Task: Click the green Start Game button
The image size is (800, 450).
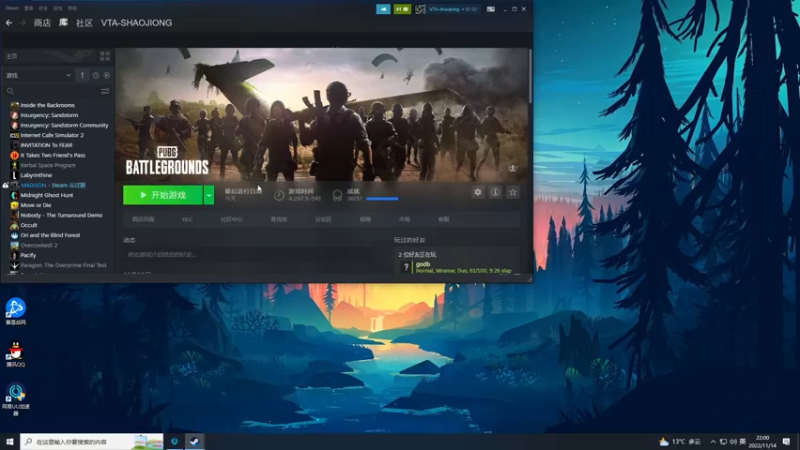Action: [163, 195]
